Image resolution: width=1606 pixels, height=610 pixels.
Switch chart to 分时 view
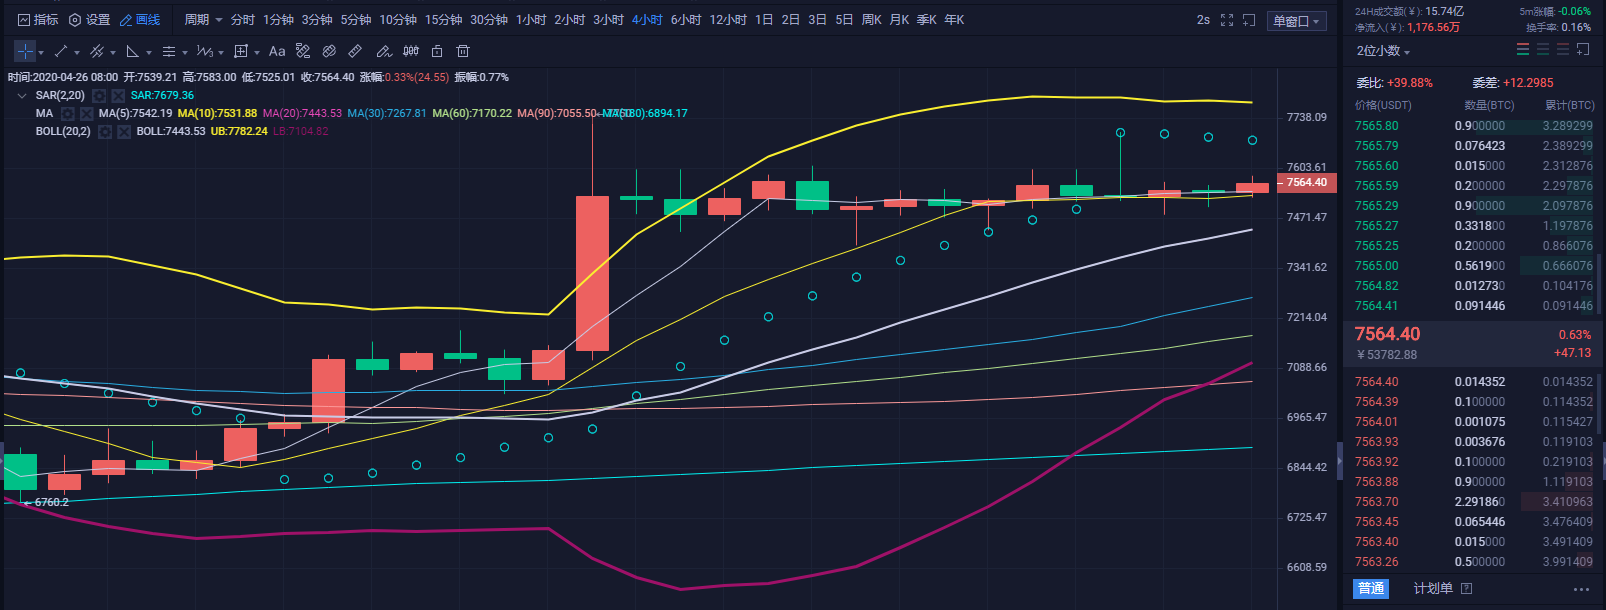pos(243,20)
